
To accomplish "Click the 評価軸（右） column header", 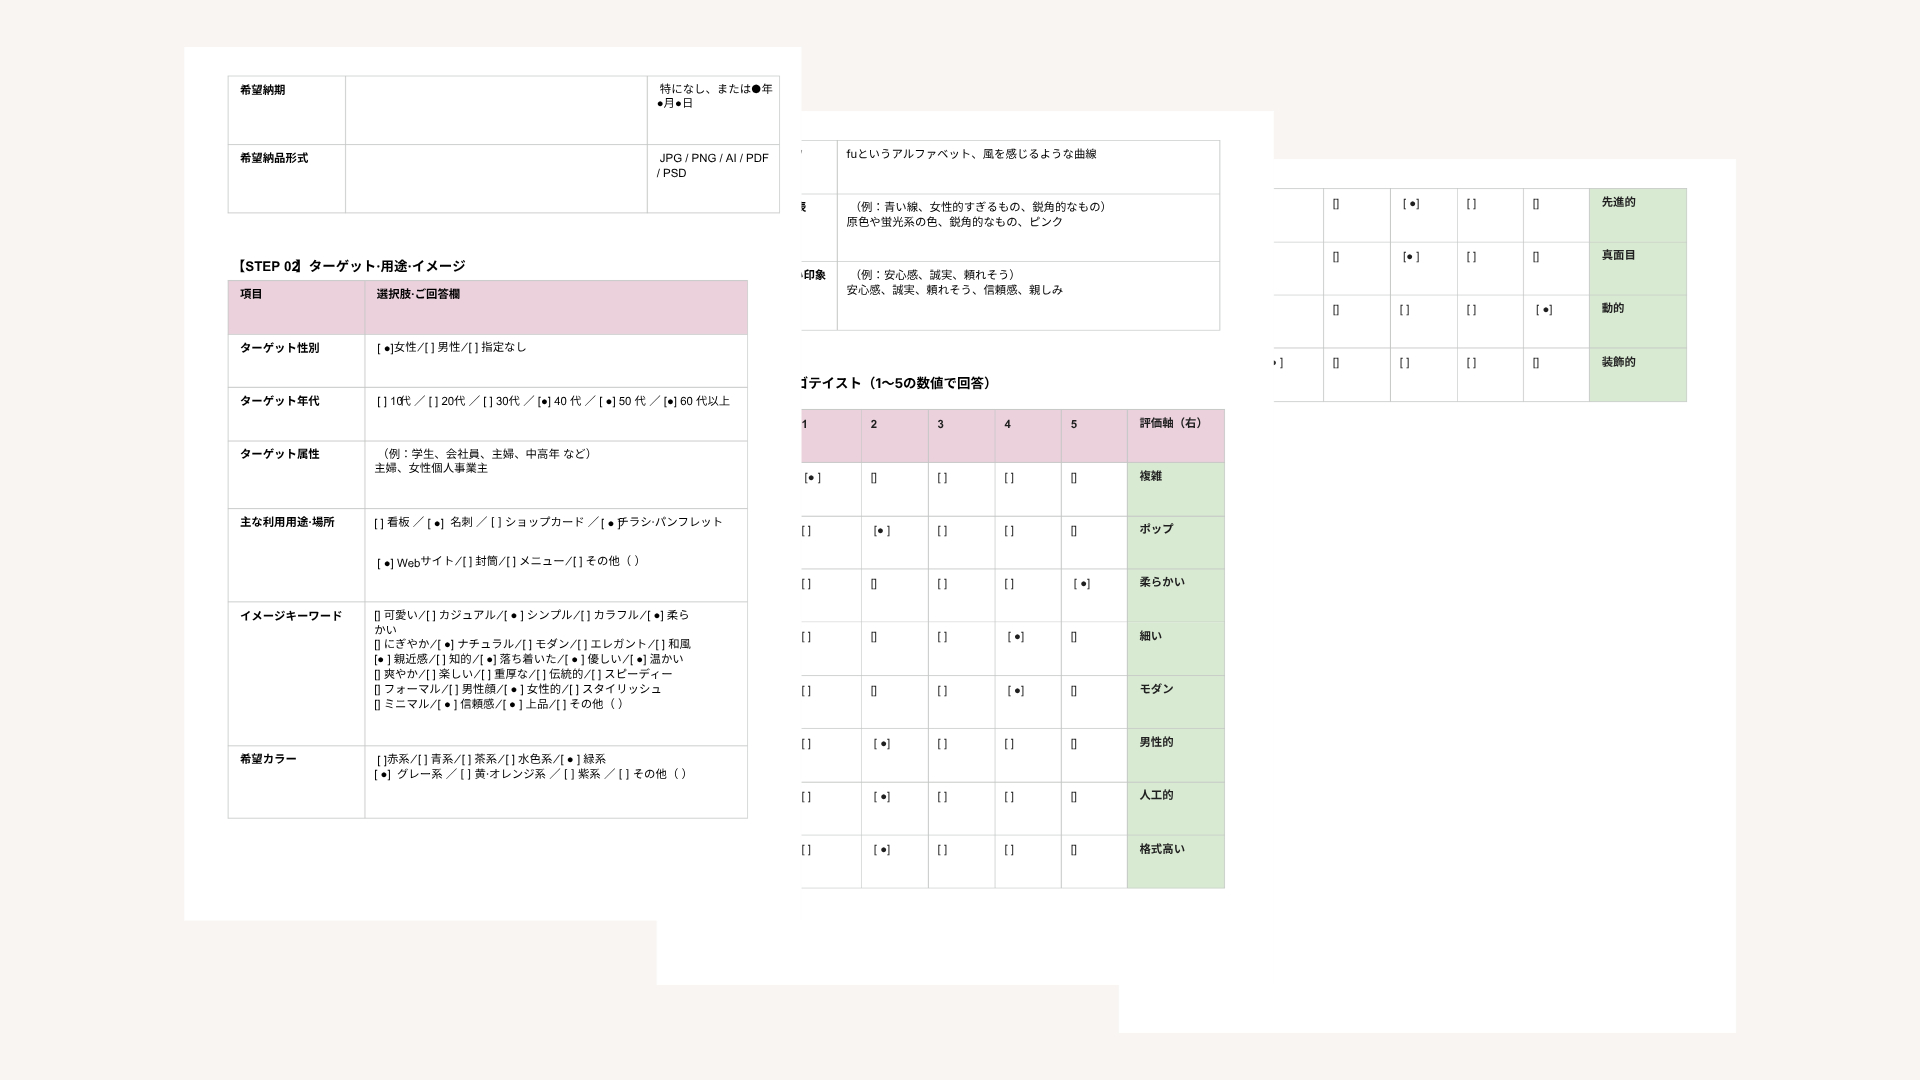I will point(1175,436).
